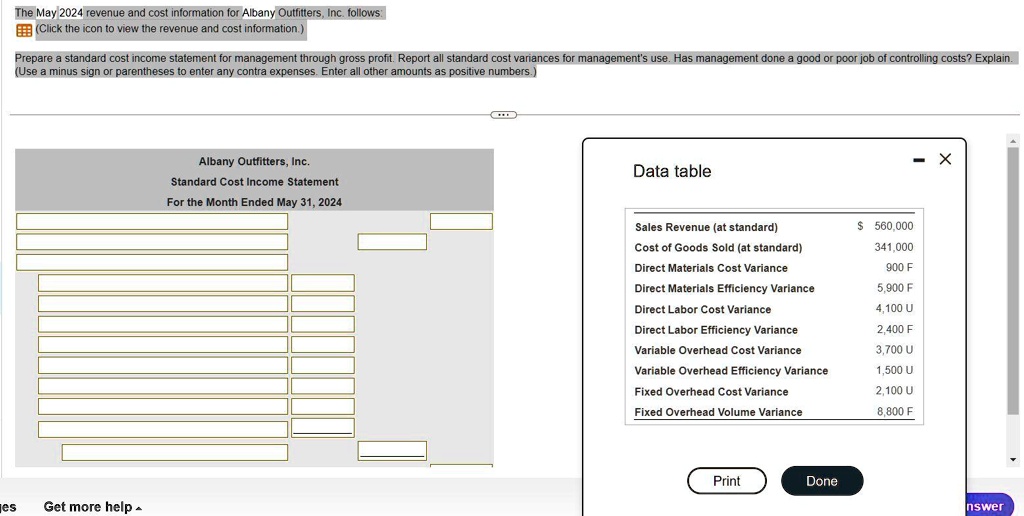Click the Print button
This screenshot has width=1024, height=516.
(x=727, y=481)
